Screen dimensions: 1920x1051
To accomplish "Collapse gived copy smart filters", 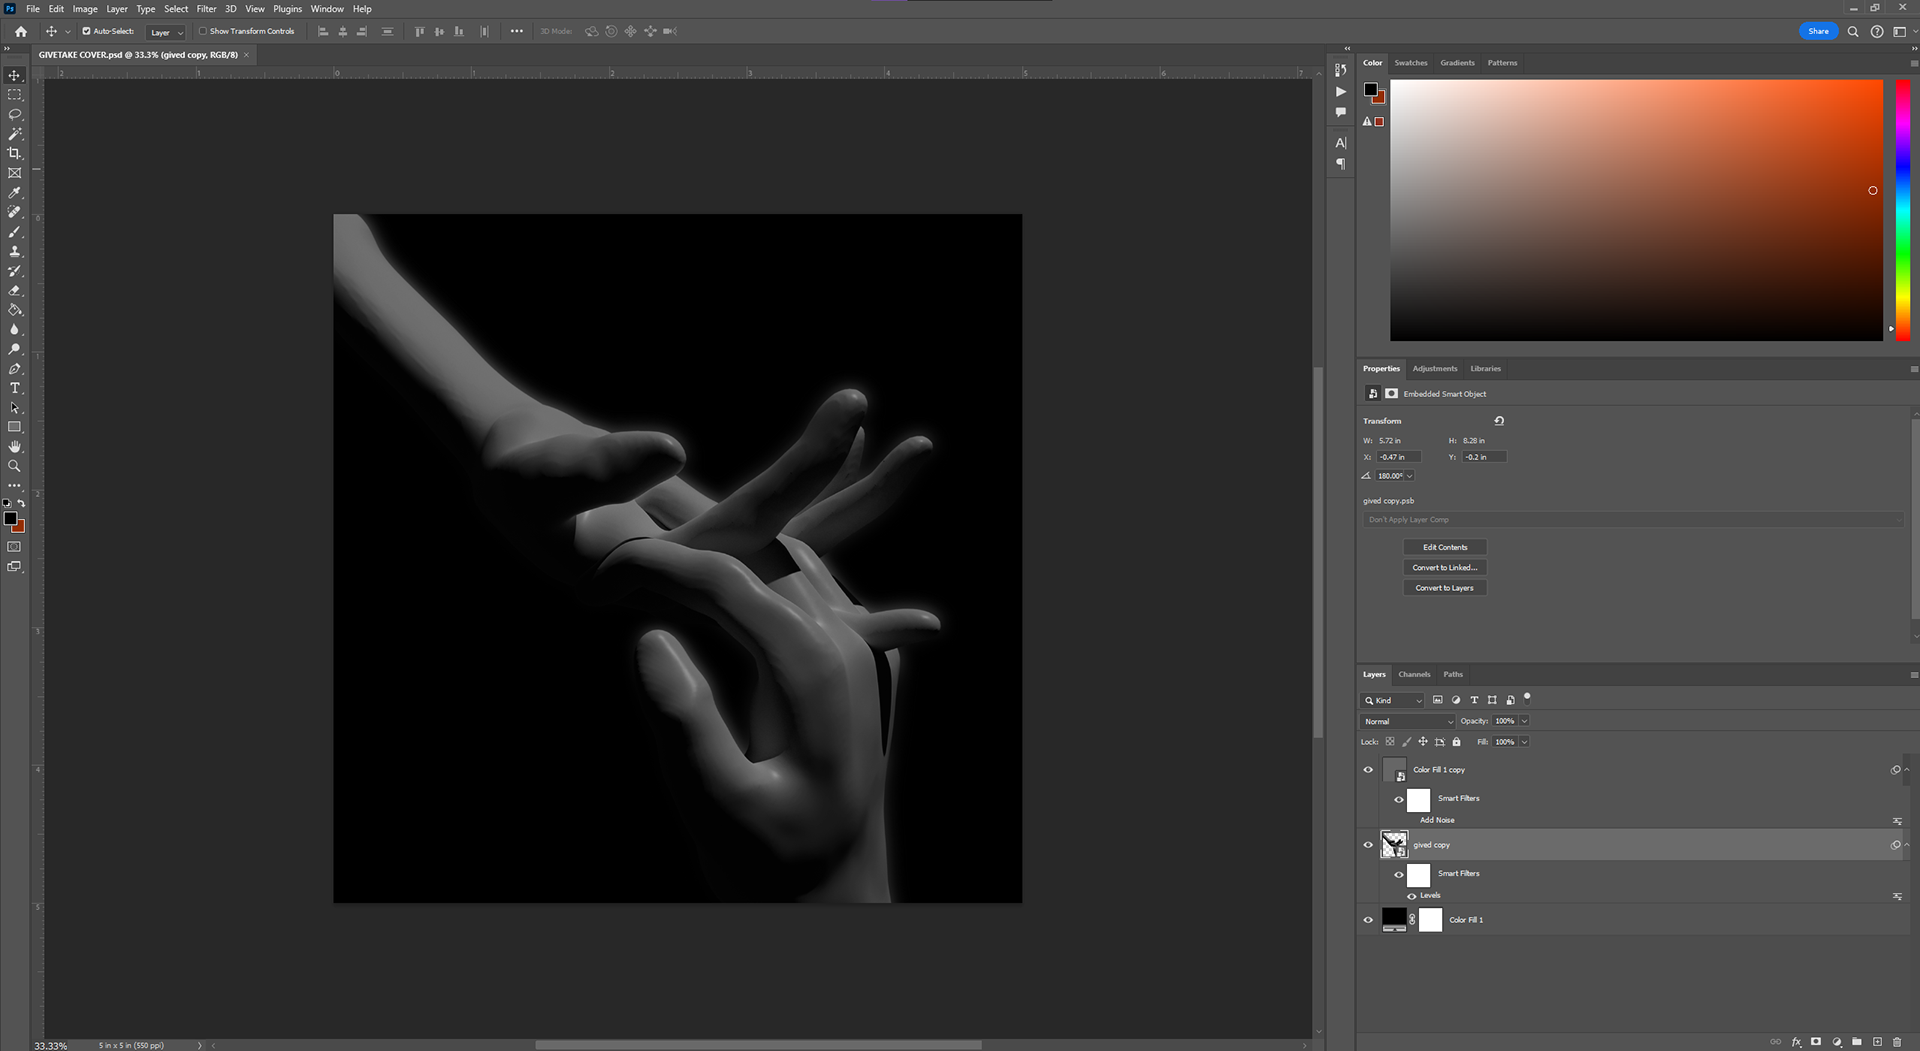I will (x=1907, y=845).
